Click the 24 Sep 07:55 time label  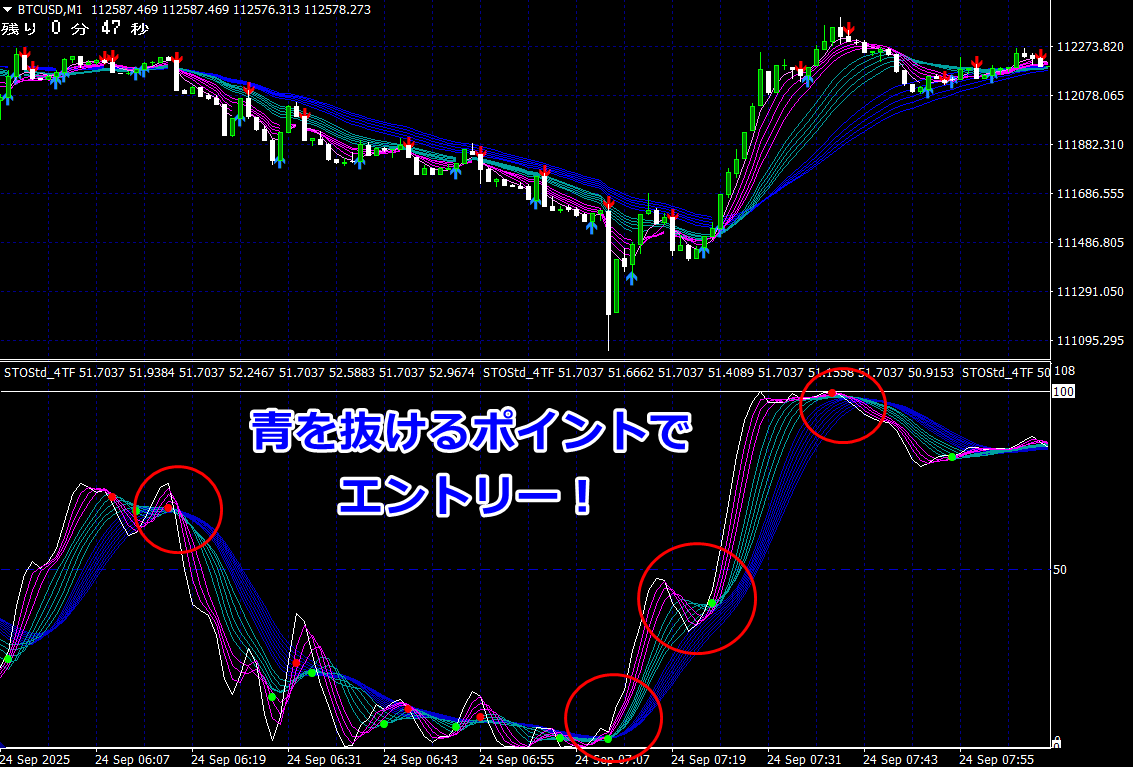coord(997,760)
